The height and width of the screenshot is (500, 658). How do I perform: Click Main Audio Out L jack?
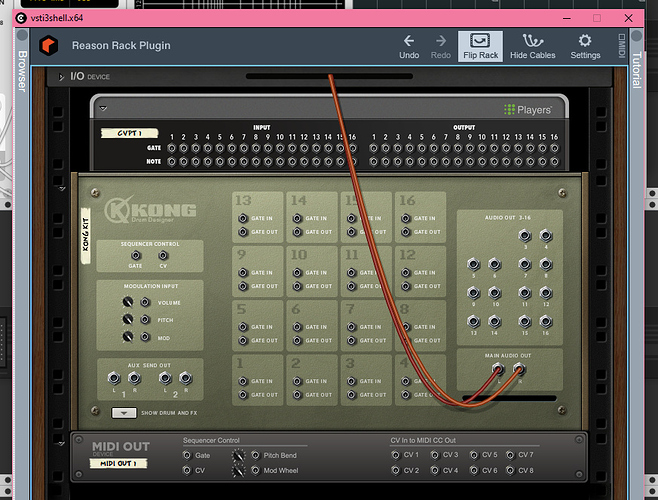click(498, 369)
